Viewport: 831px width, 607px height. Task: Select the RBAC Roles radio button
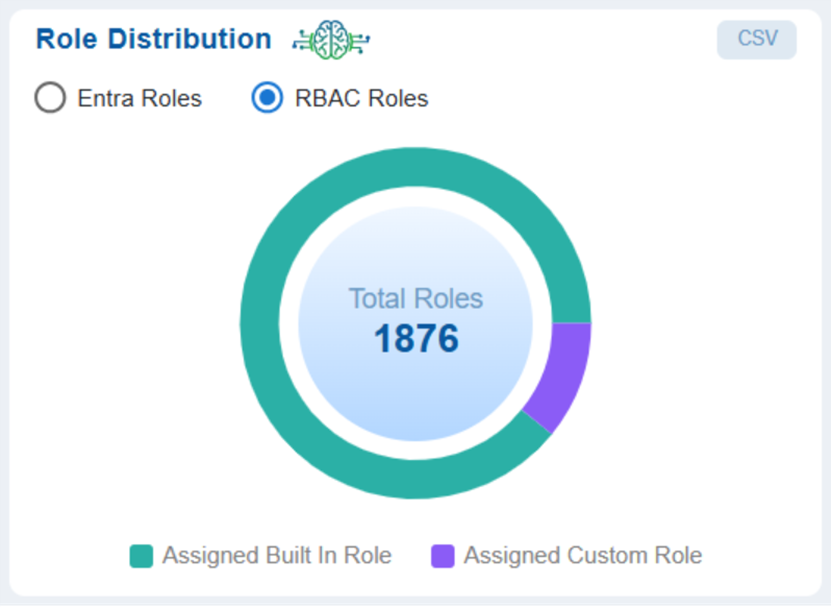[267, 98]
